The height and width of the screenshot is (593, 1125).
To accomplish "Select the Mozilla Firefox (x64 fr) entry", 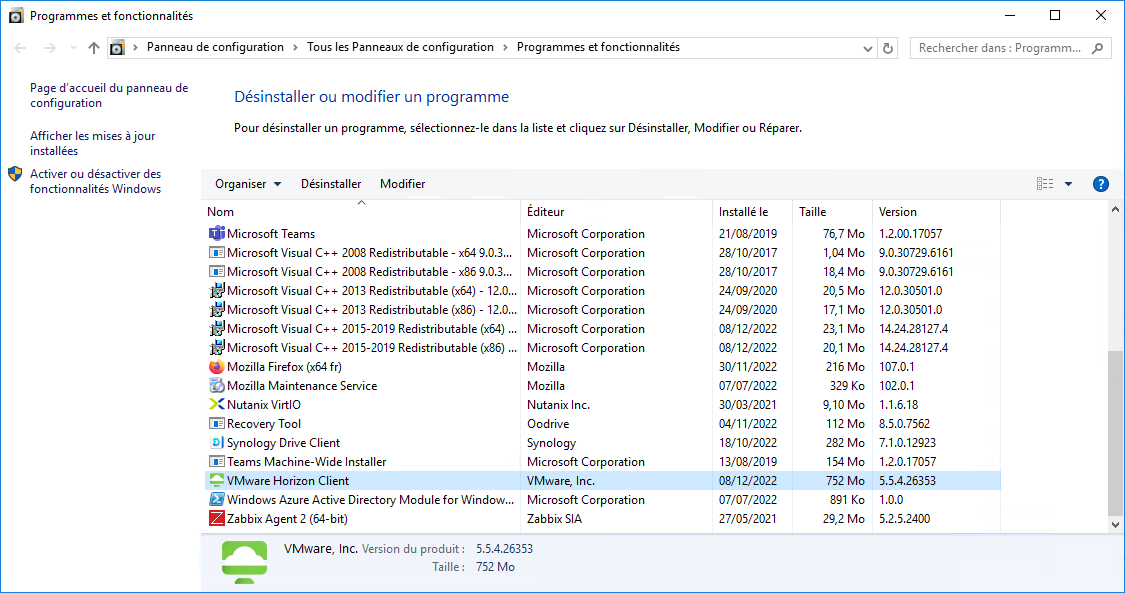I will [284, 366].
